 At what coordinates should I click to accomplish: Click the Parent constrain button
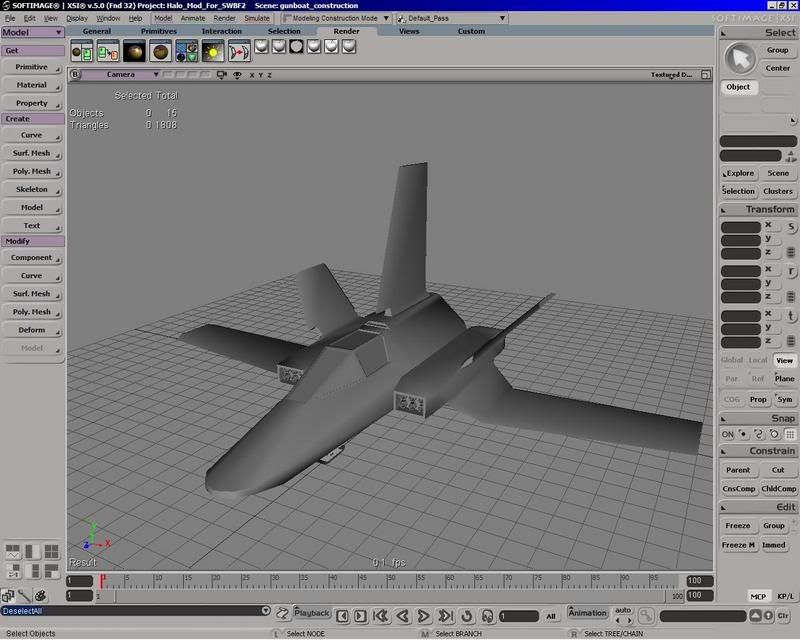pos(738,470)
